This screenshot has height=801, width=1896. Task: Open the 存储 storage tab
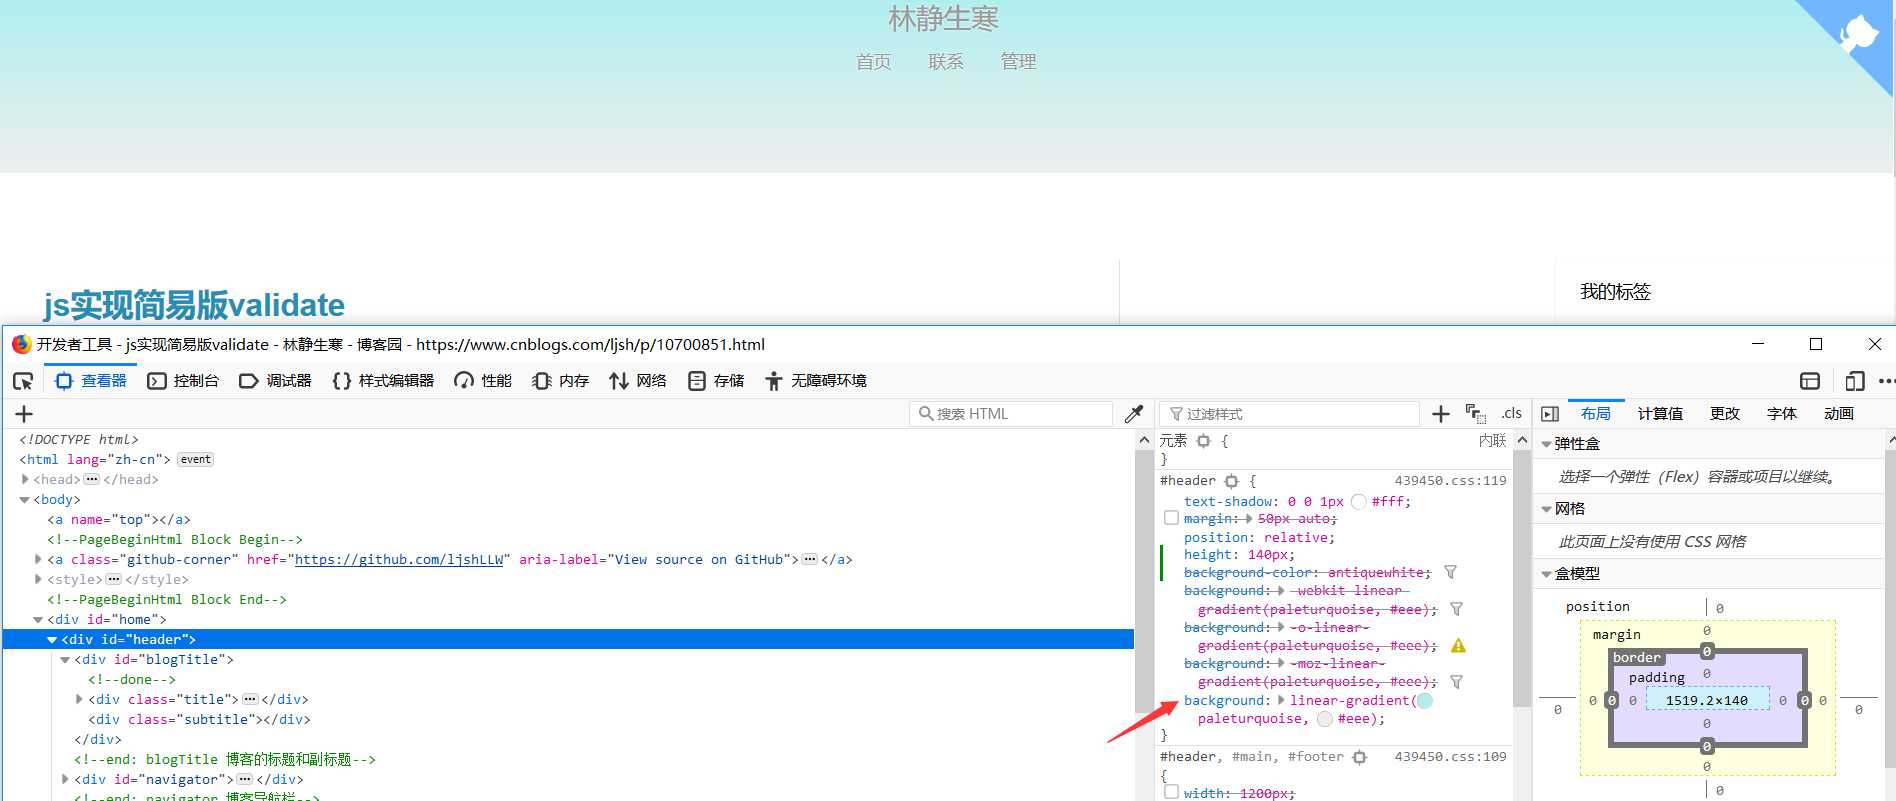click(x=716, y=381)
